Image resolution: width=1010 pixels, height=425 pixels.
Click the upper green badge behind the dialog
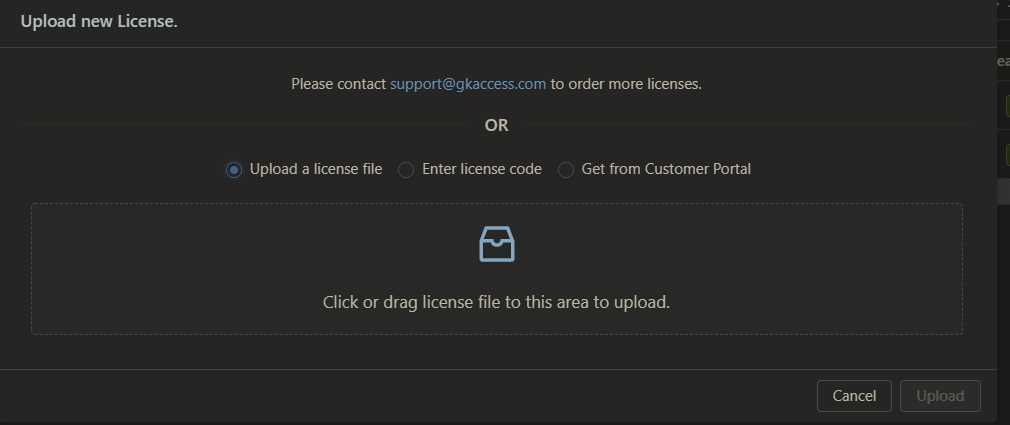(x=1005, y=106)
